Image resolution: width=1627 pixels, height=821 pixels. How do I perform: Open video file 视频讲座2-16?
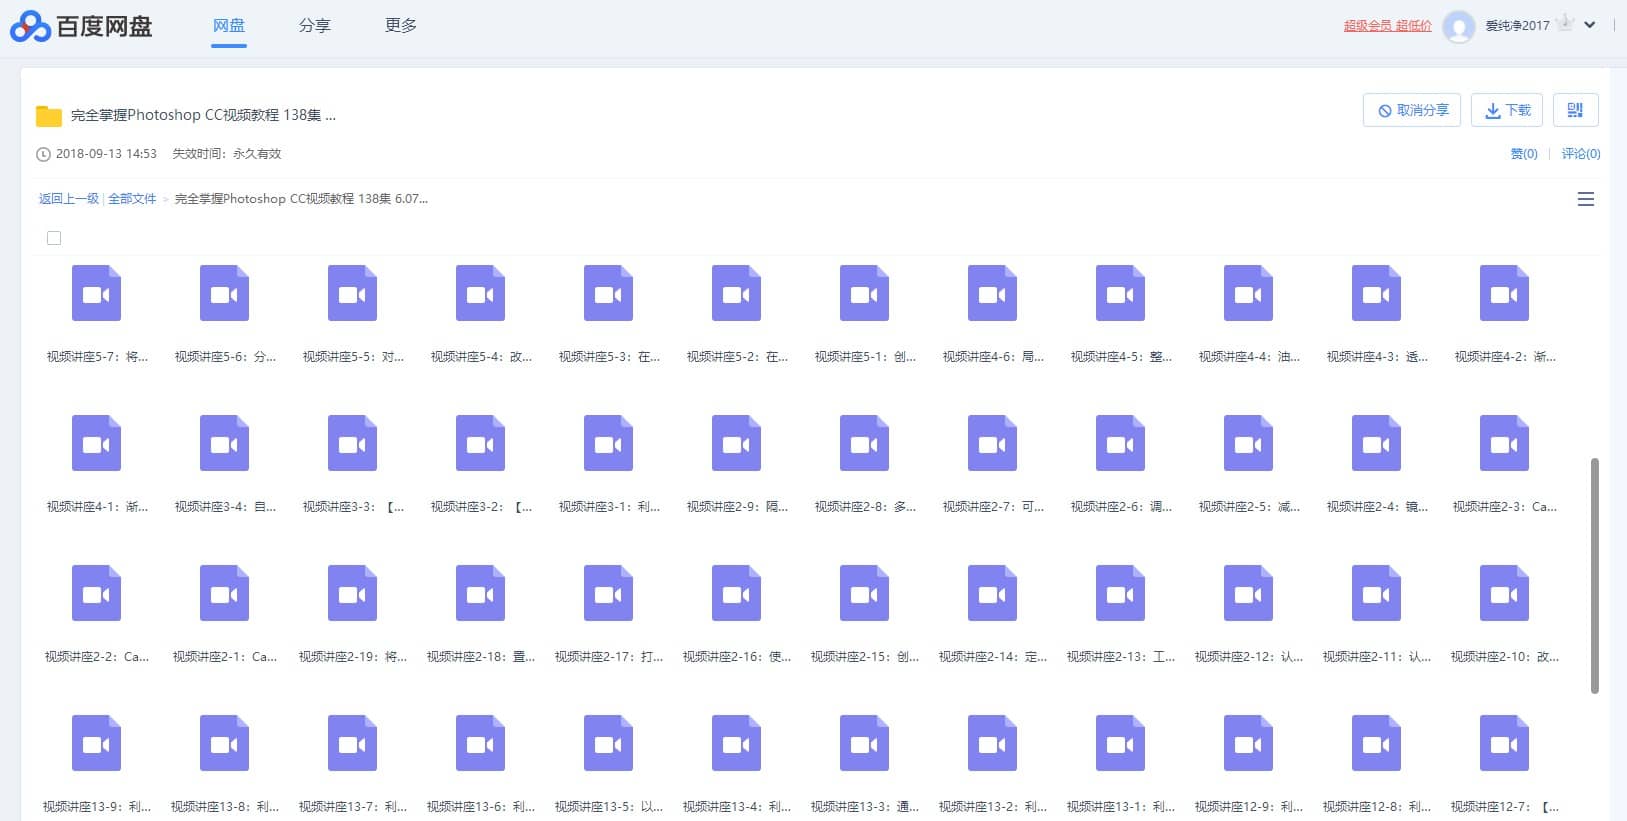pyautogui.click(x=737, y=593)
